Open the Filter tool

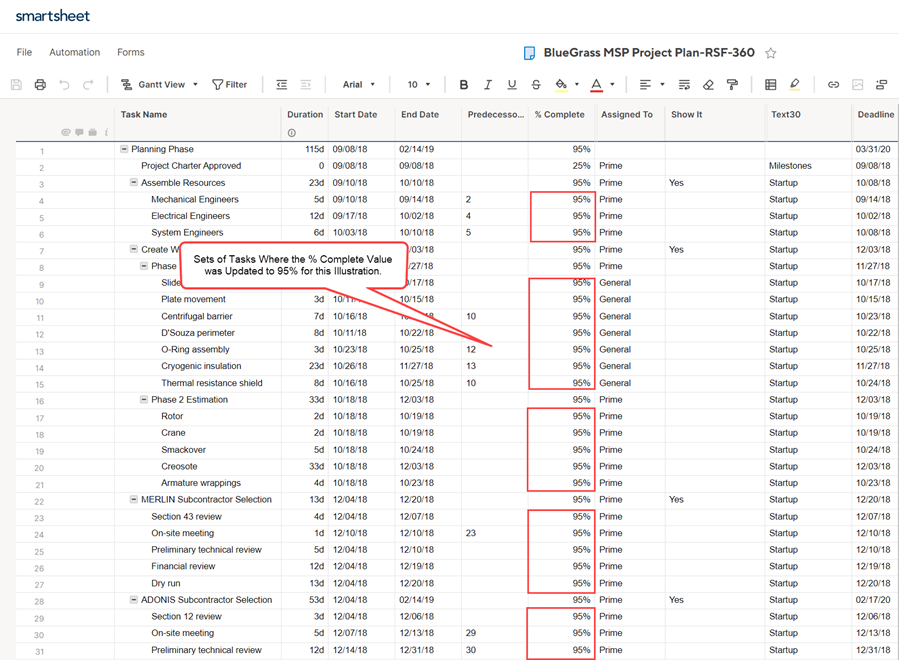[x=230, y=84]
